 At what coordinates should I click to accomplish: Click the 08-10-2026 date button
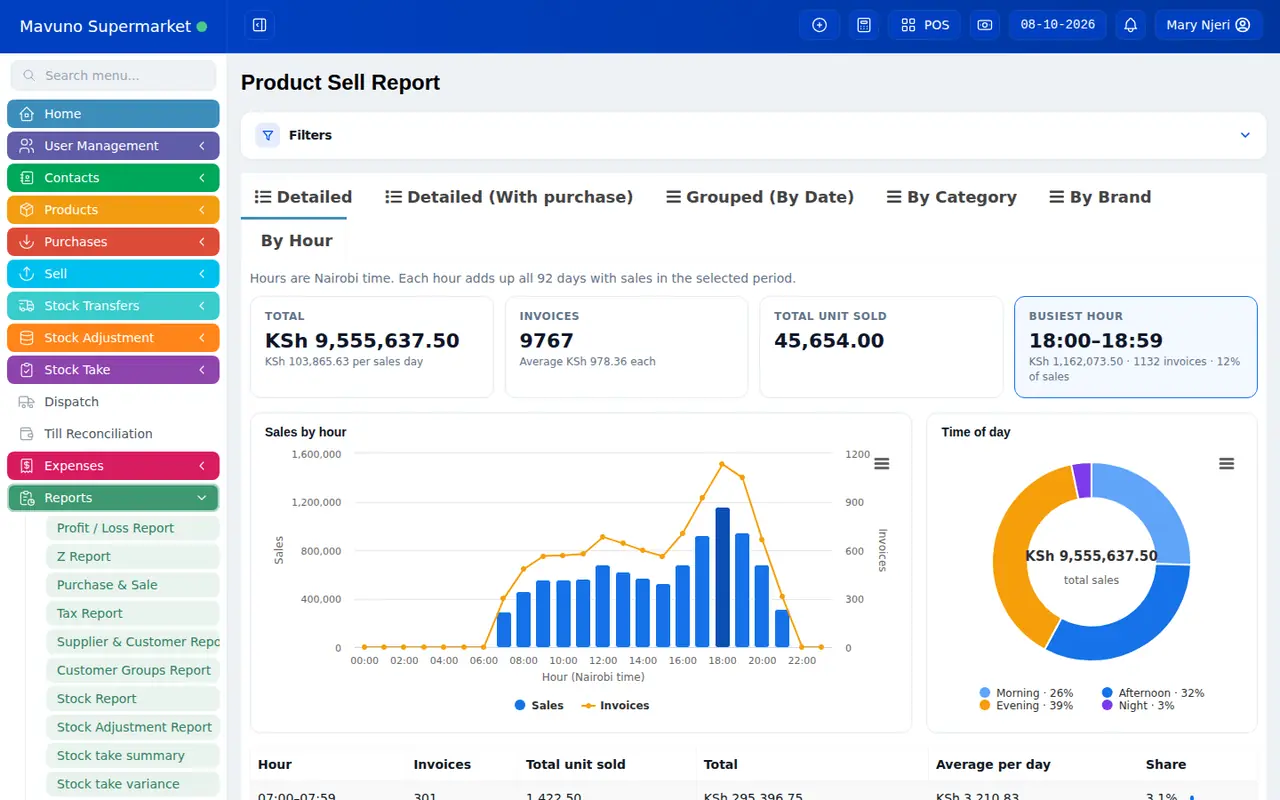pyautogui.click(x=1058, y=25)
